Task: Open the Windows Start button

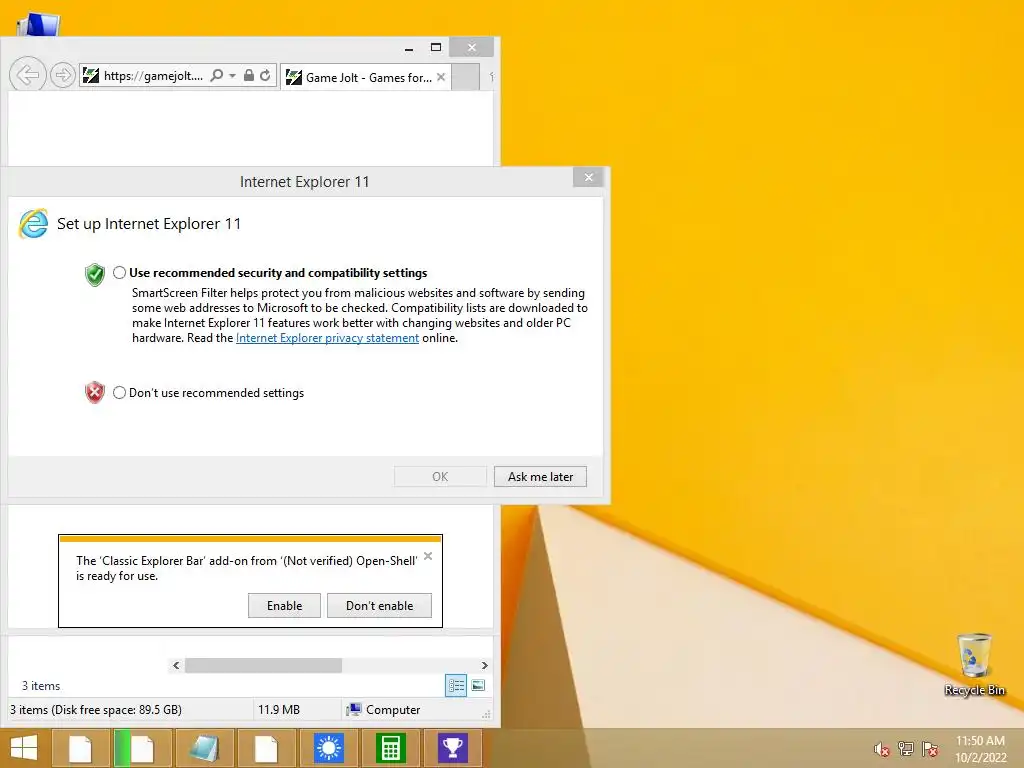Action: coord(24,748)
